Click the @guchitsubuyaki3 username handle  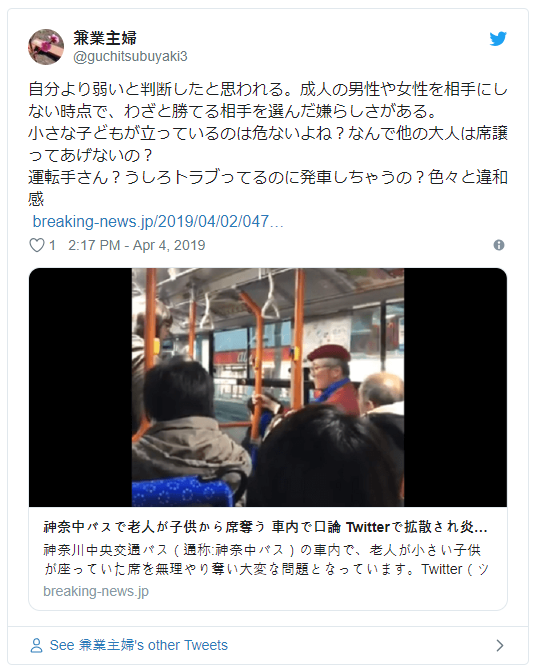click(x=130, y=56)
